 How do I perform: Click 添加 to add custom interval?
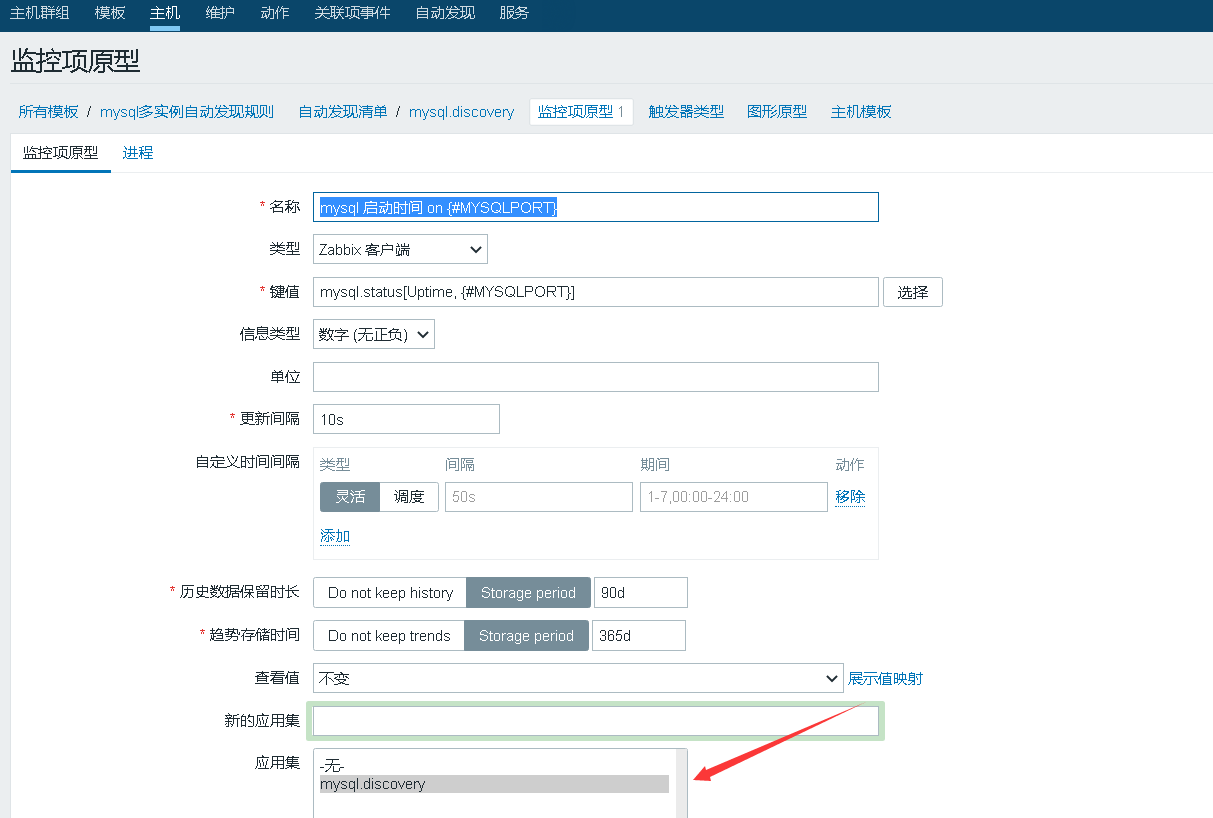point(335,536)
